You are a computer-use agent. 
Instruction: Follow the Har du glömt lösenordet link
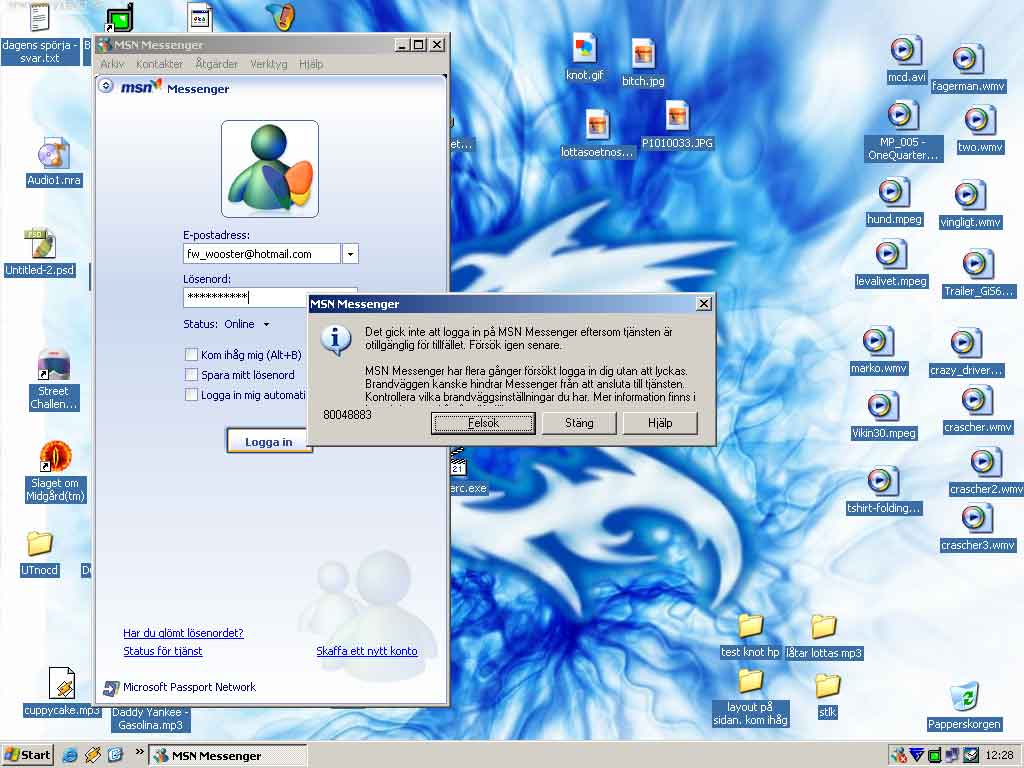184,633
